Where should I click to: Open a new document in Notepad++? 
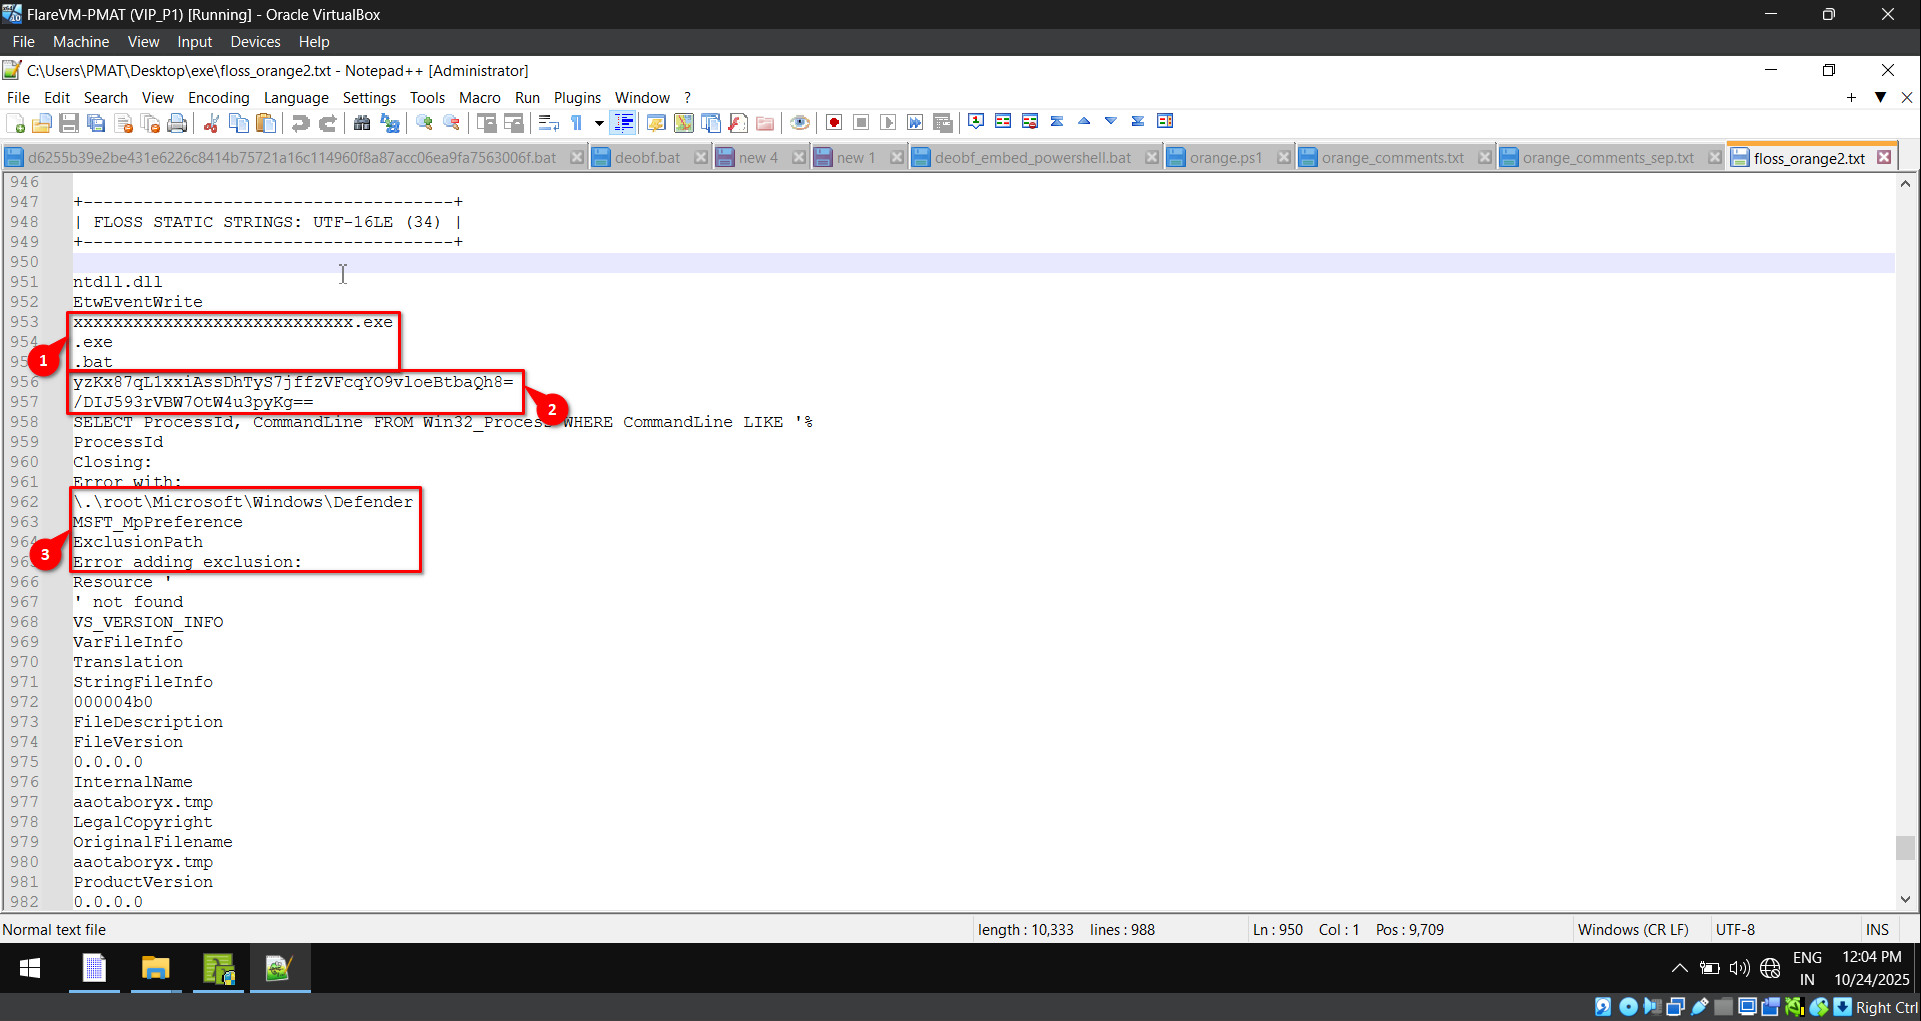pos(15,121)
